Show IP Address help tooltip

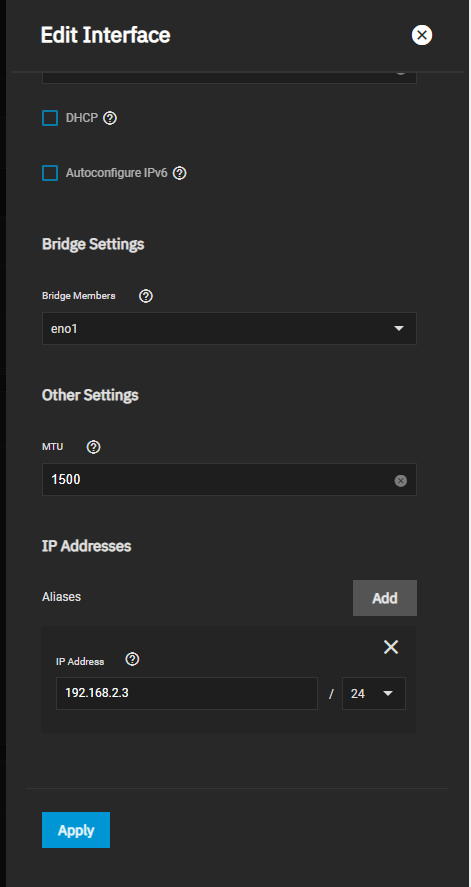click(132, 660)
